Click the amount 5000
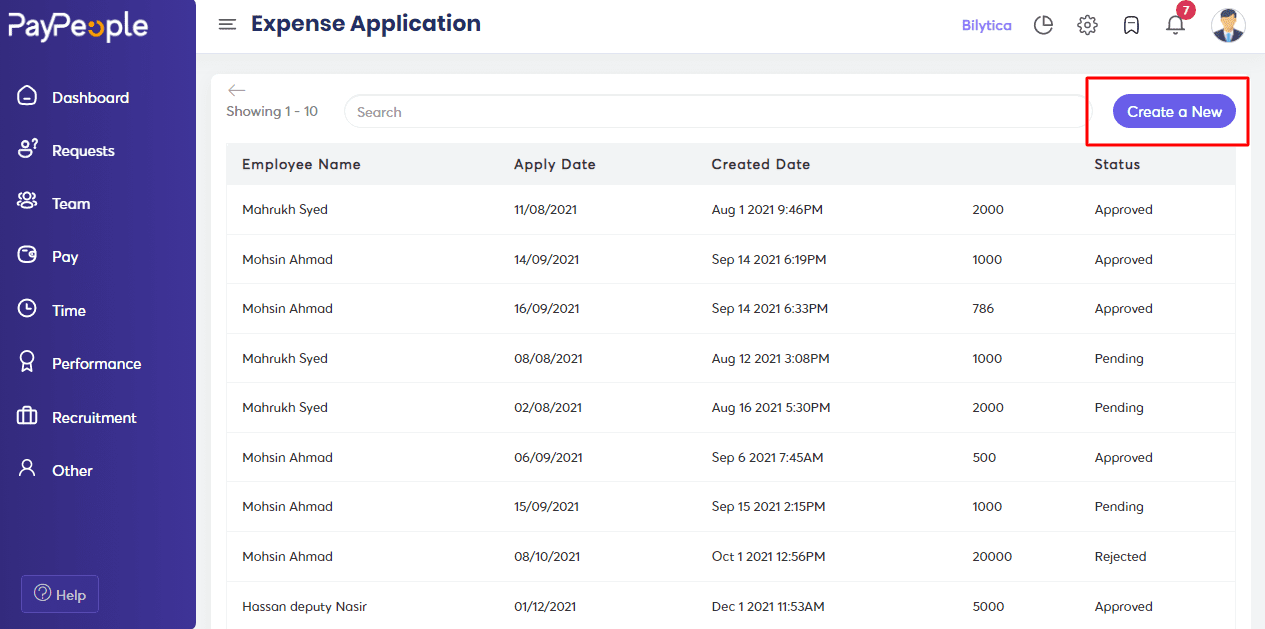Image resolution: width=1265 pixels, height=629 pixels. (988, 606)
